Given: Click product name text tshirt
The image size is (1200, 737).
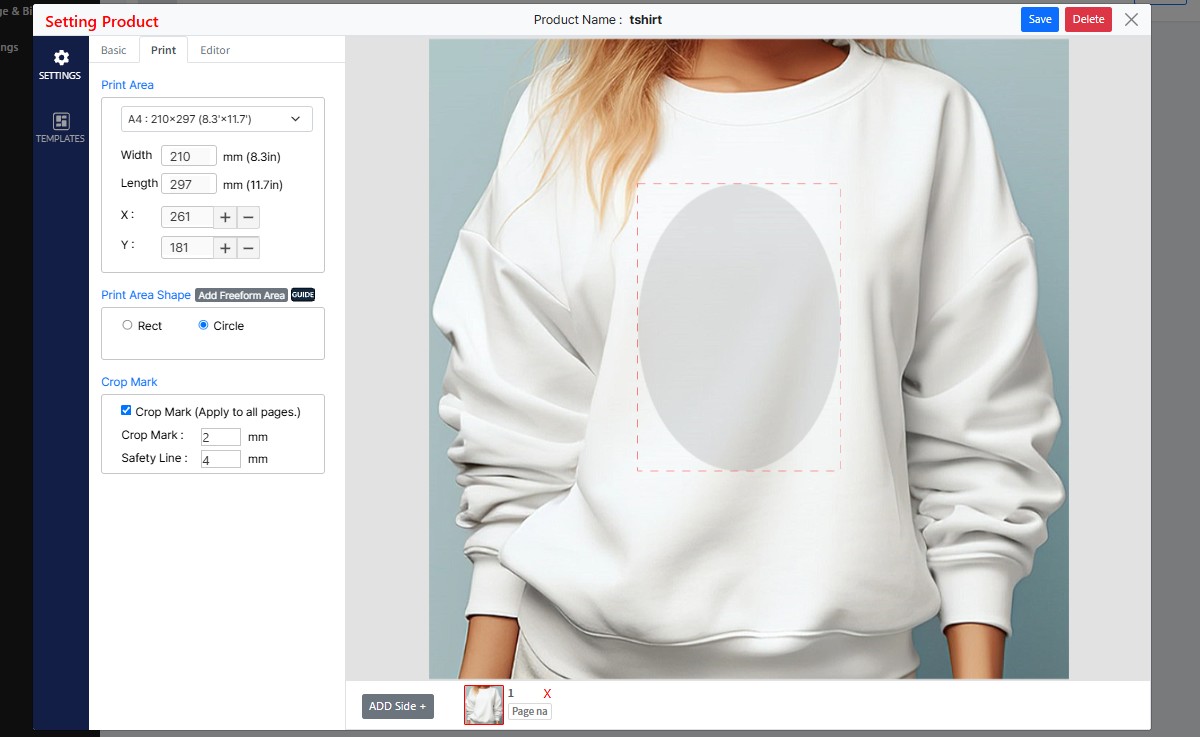Looking at the screenshot, I should (x=646, y=19).
